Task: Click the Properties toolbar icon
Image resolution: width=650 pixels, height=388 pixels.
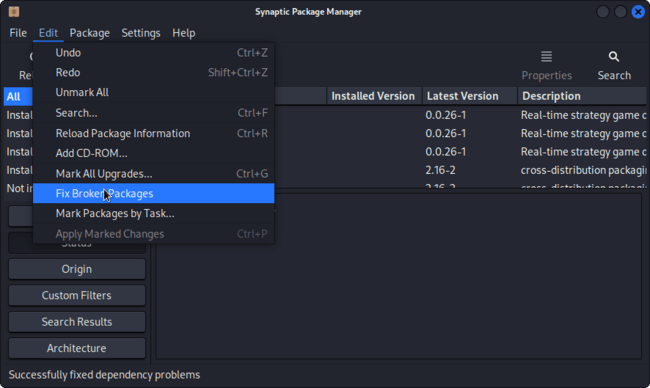Action: [546, 56]
